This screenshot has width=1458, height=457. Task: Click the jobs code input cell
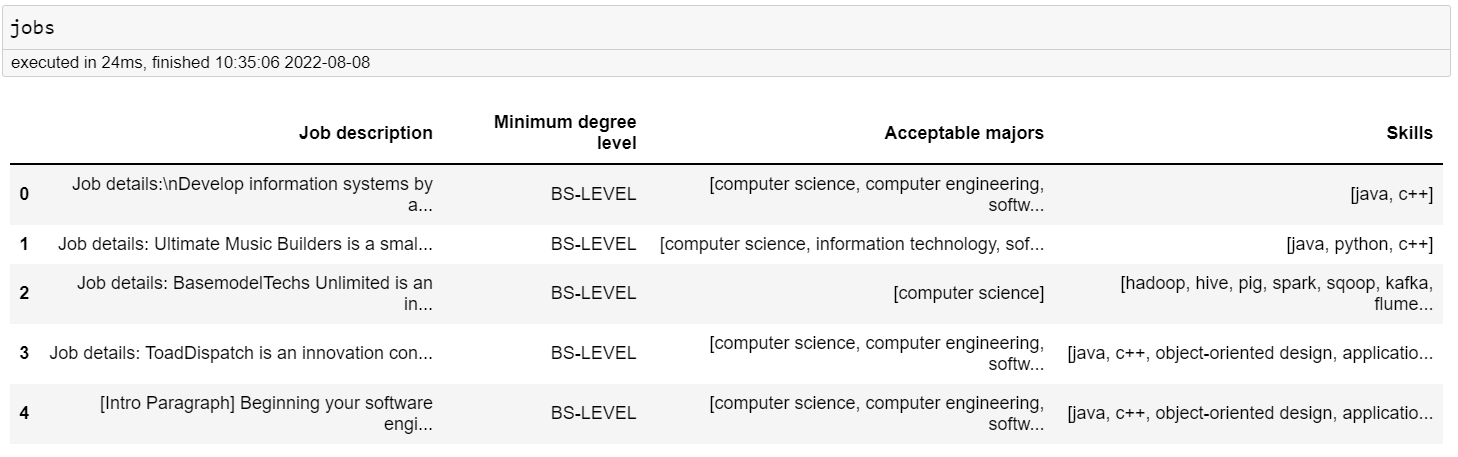(x=728, y=28)
